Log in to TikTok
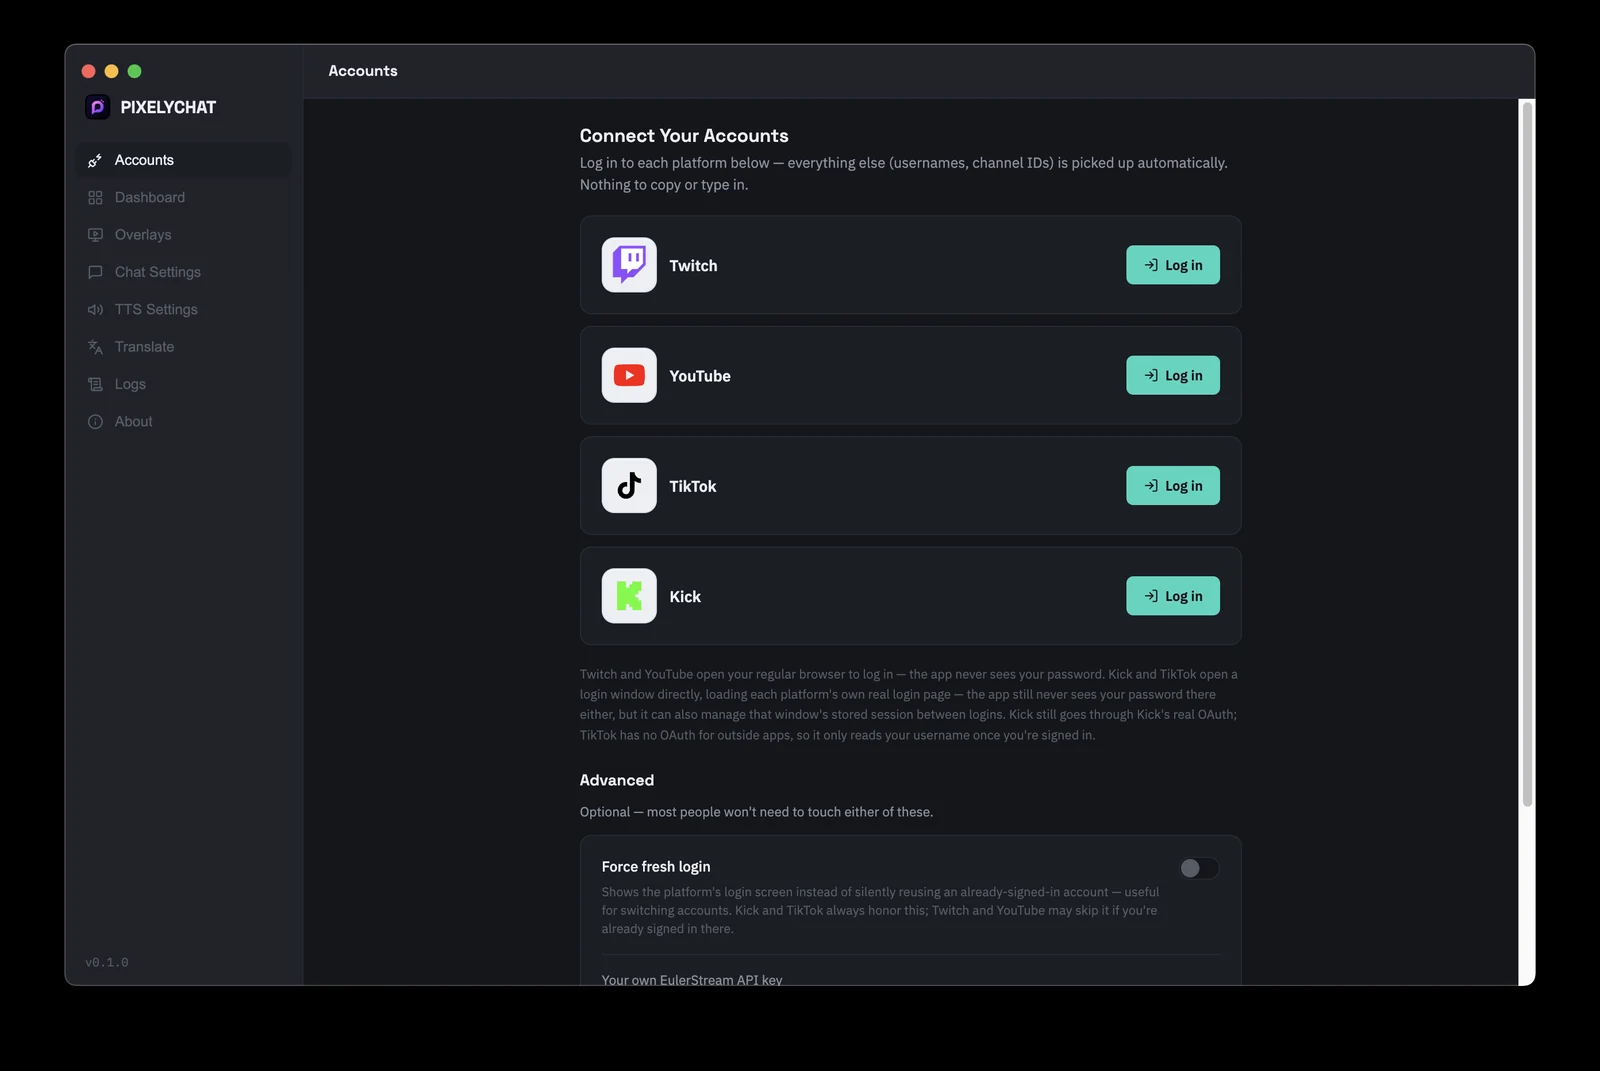This screenshot has width=1600, height=1071. [x=1173, y=486]
